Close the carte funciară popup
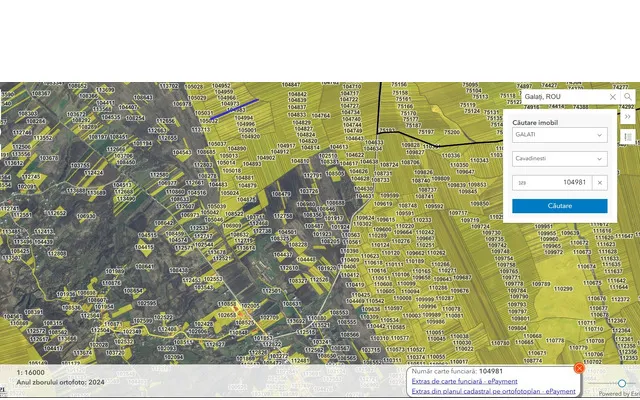 click(579, 368)
